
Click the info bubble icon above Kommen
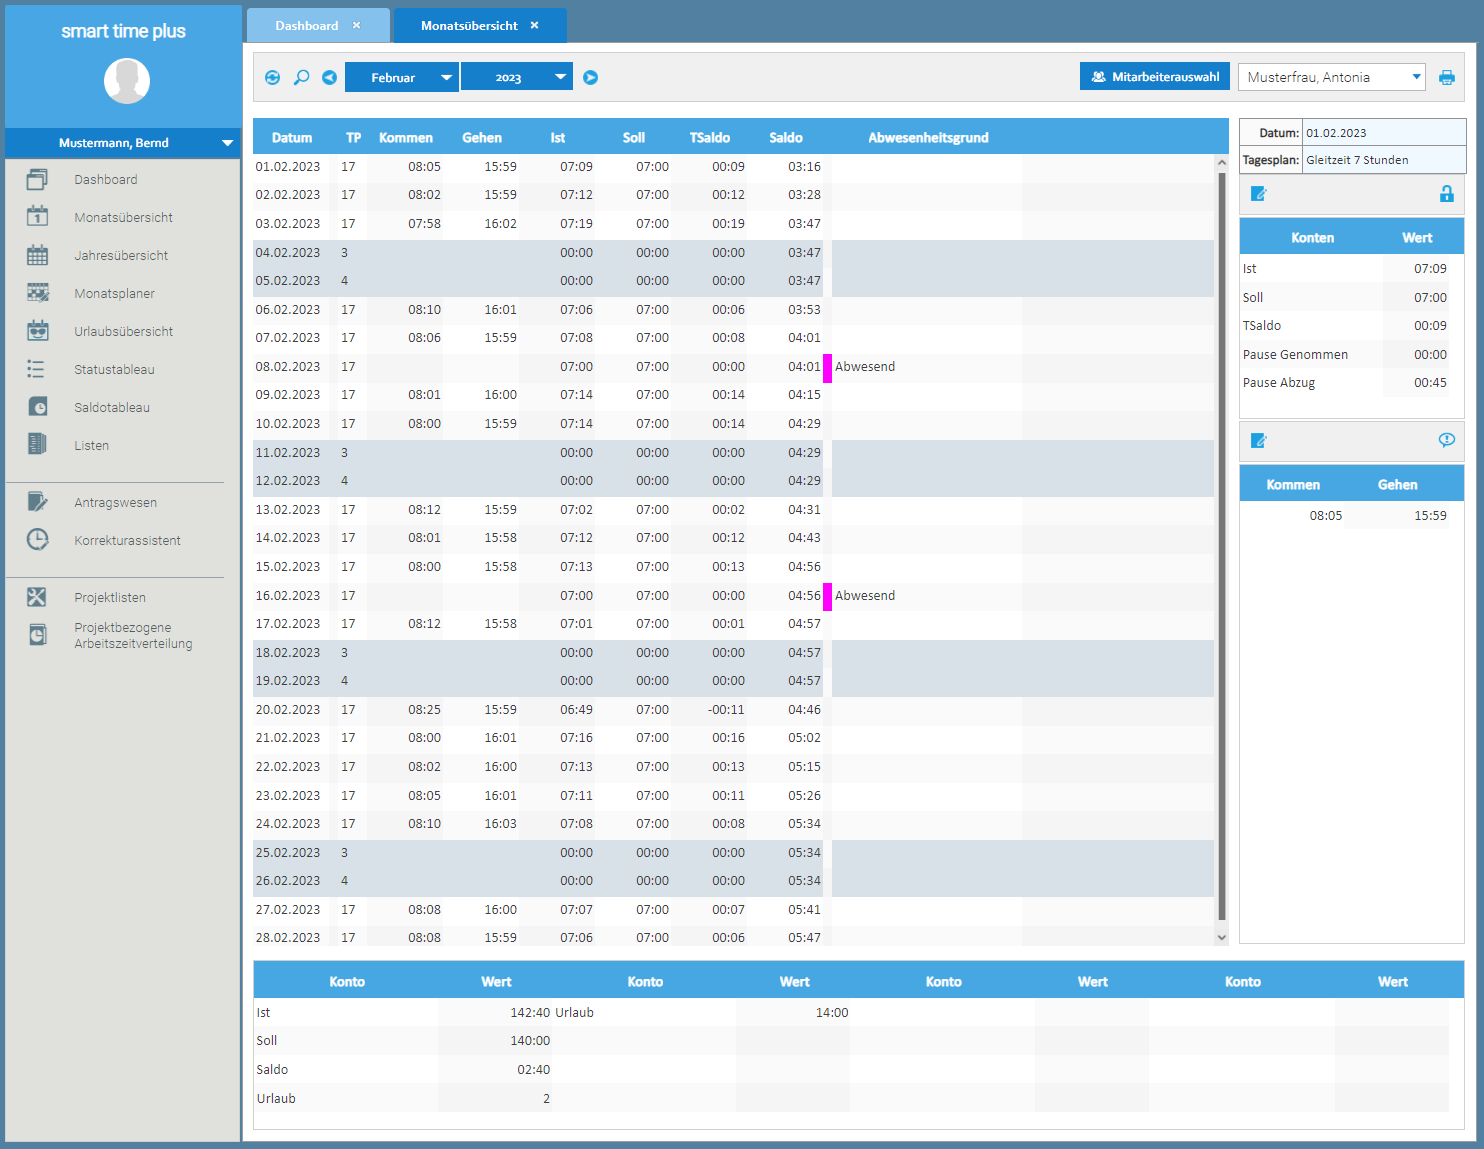click(x=1446, y=440)
